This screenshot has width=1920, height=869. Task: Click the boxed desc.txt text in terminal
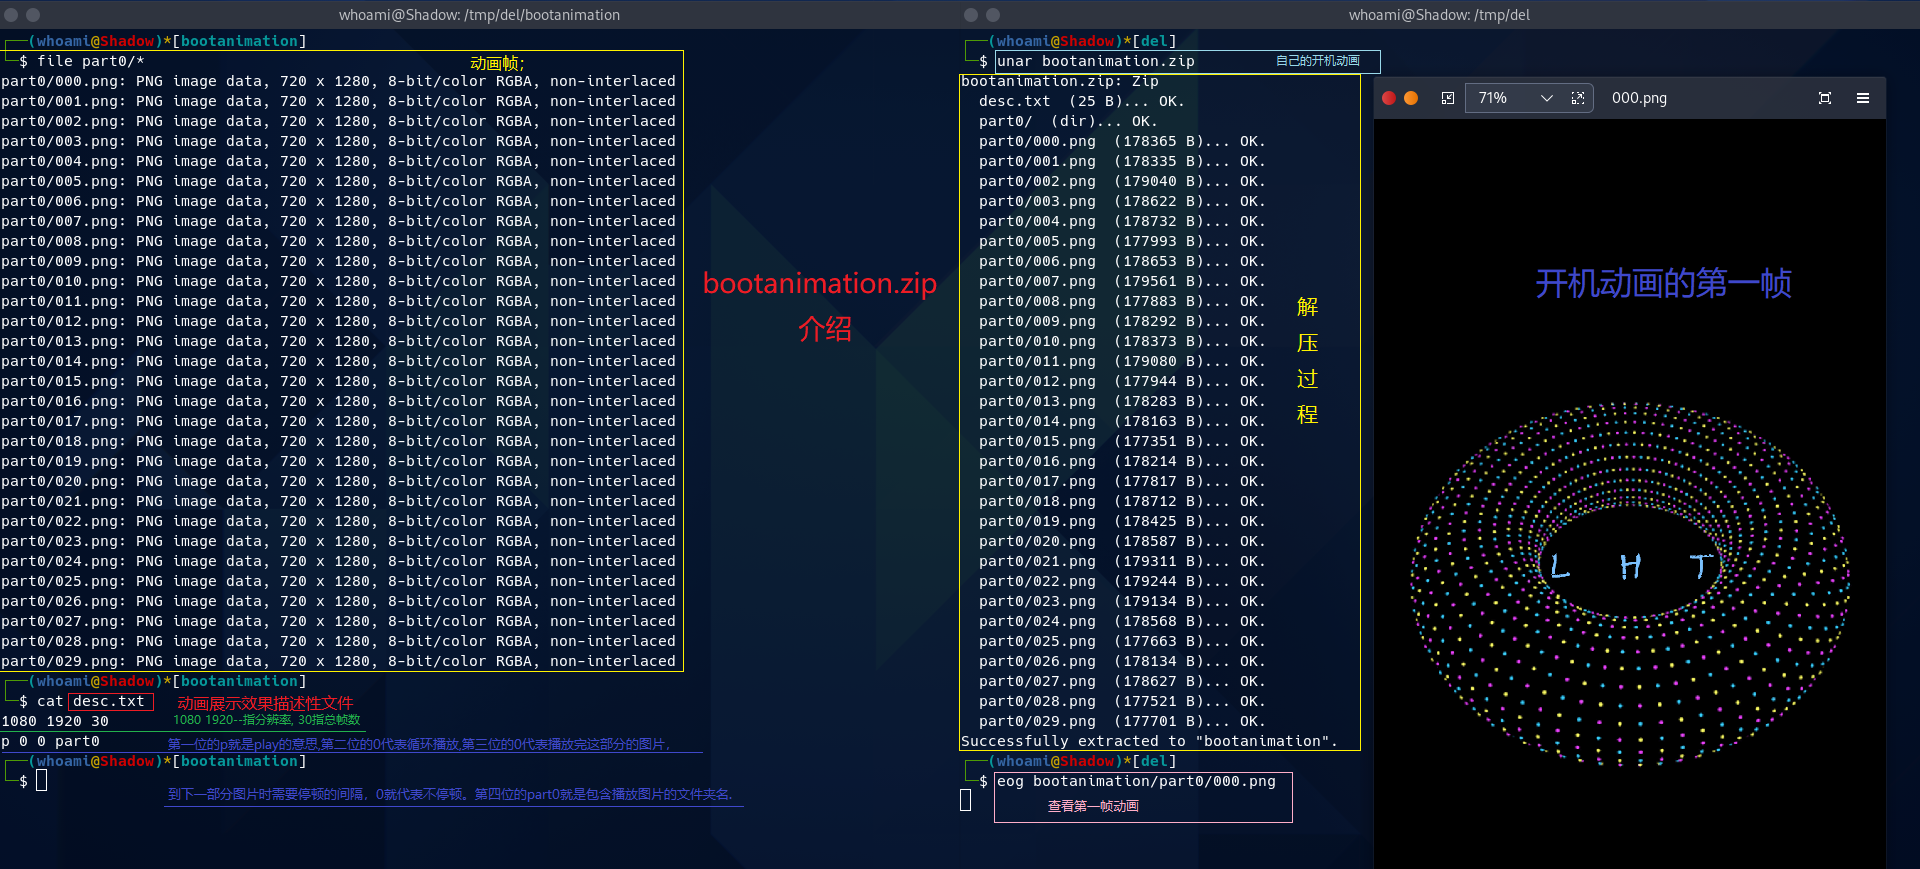point(110,701)
